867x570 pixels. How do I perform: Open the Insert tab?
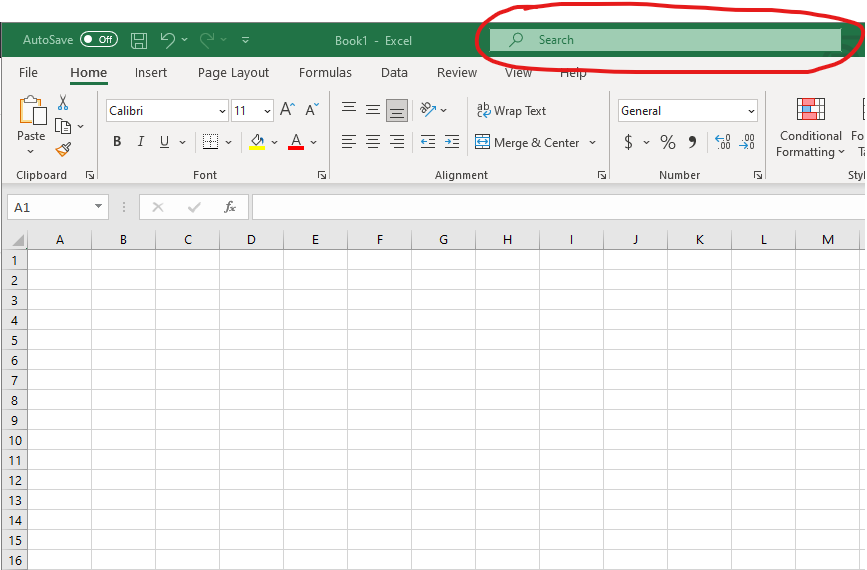(150, 72)
